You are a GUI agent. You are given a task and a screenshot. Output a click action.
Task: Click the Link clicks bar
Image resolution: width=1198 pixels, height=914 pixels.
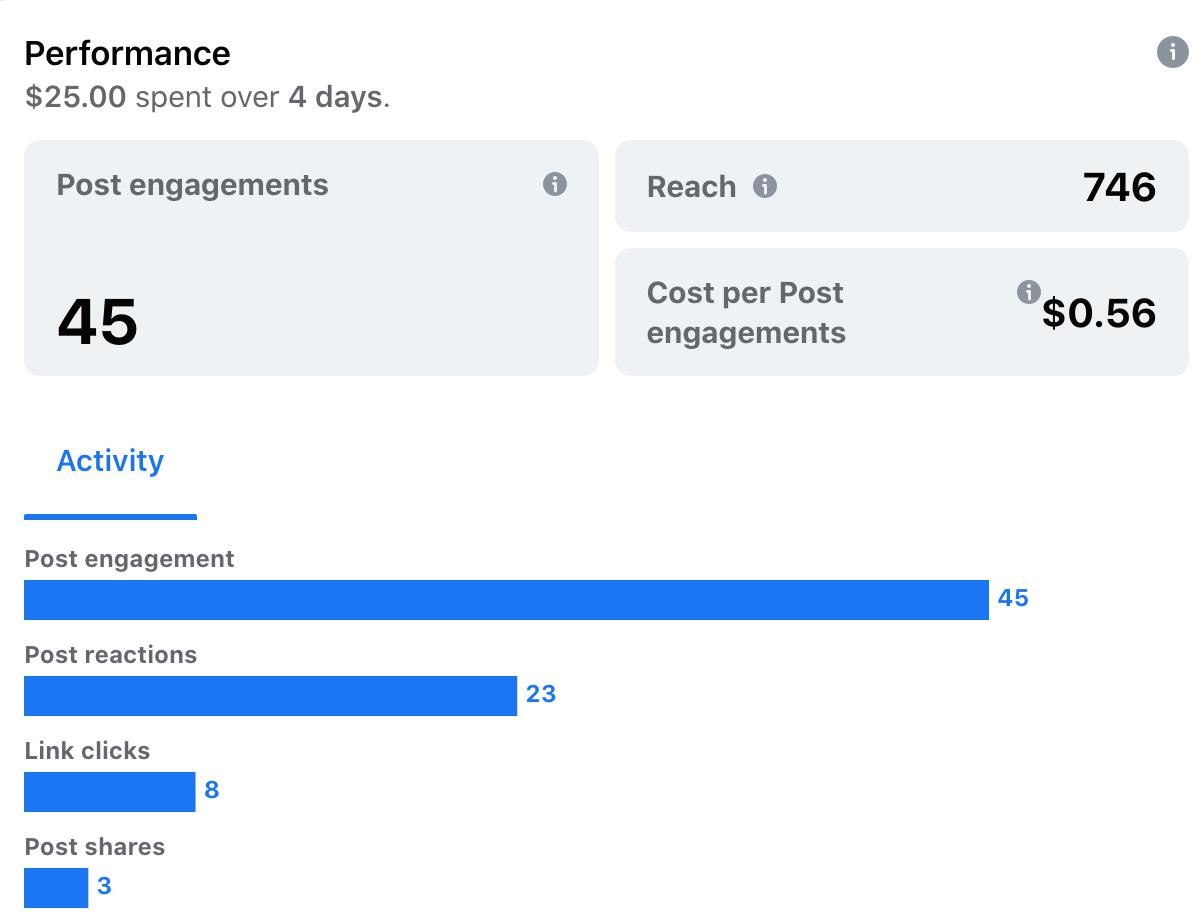click(x=109, y=792)
